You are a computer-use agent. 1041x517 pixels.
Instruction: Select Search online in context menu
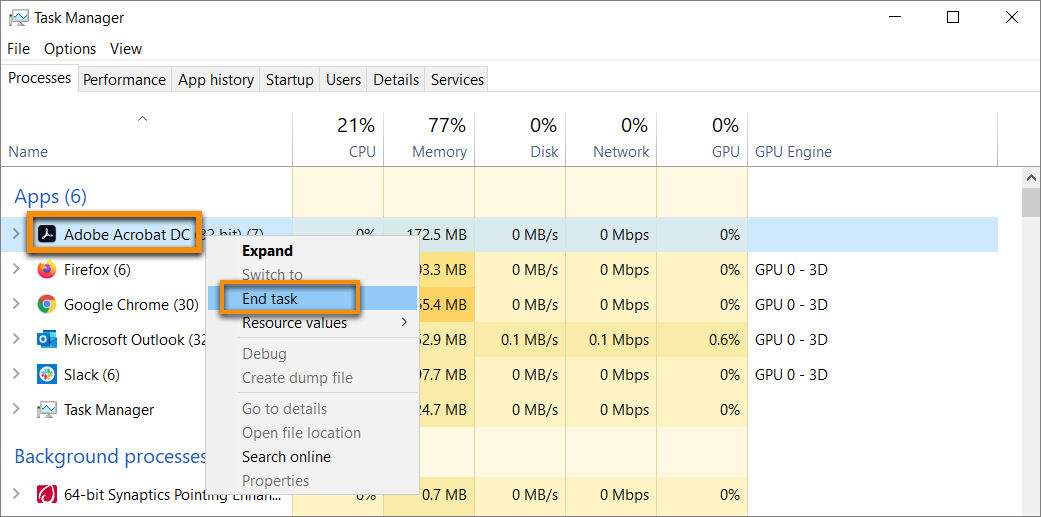(x=286, y=457)
